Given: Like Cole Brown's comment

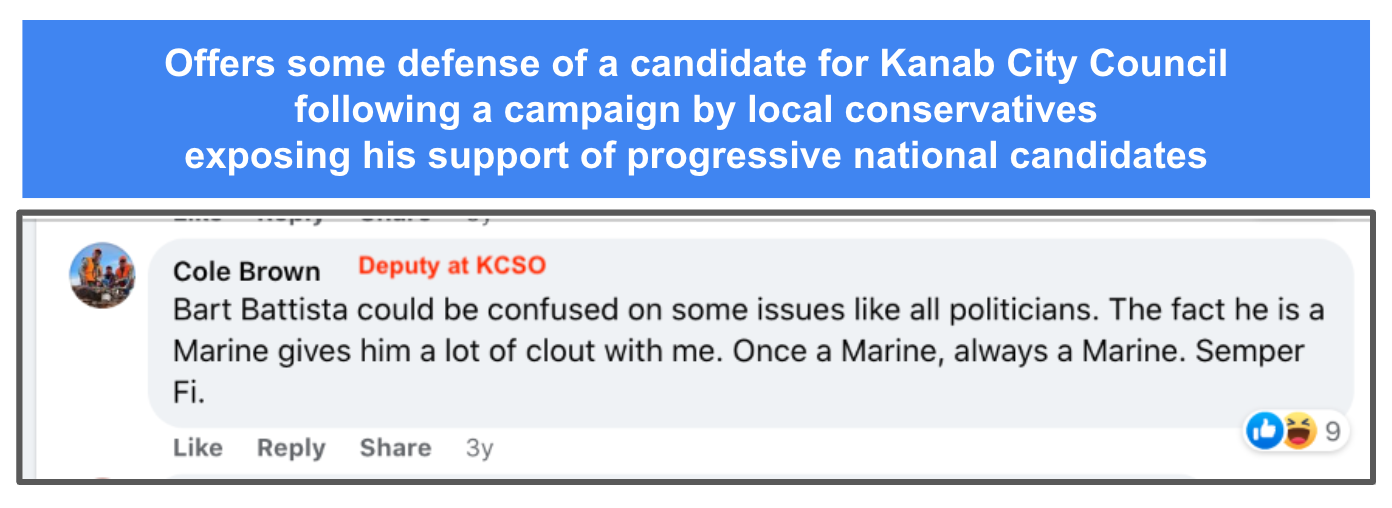Looking at the screenshot, I should (197, 448).
